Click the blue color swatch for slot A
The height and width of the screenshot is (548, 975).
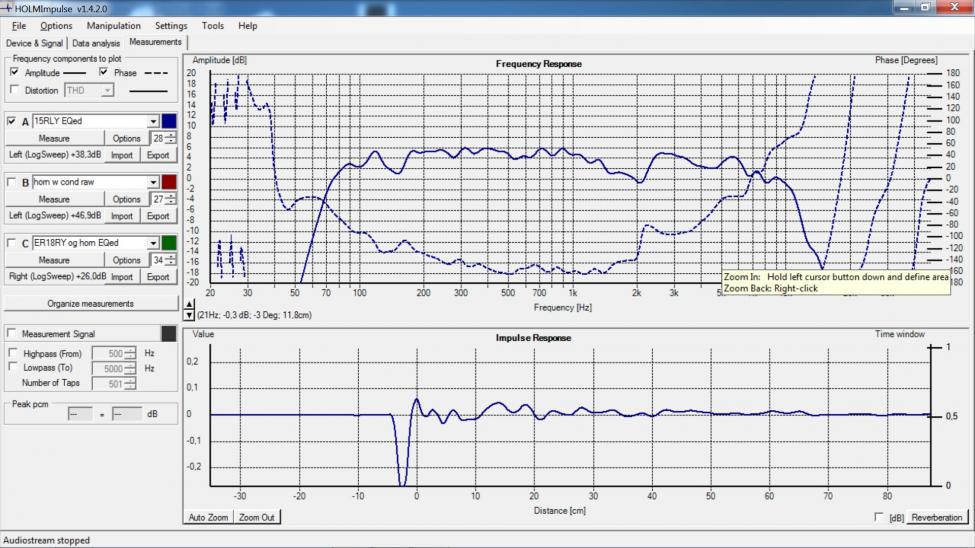point(169,121)
